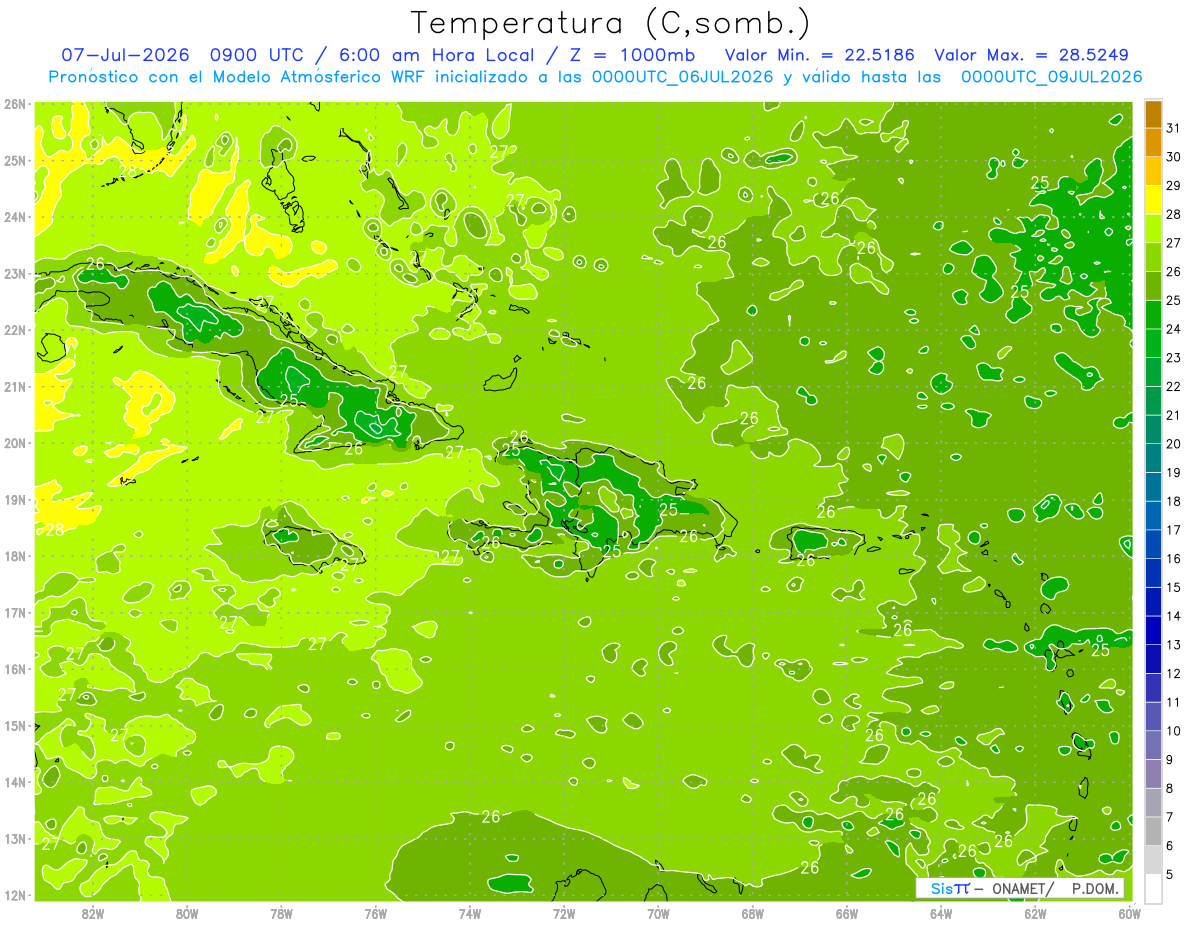Click the '70W' longitude axis label
This screenshot has width=1200, height=927.
click(658, 913)
